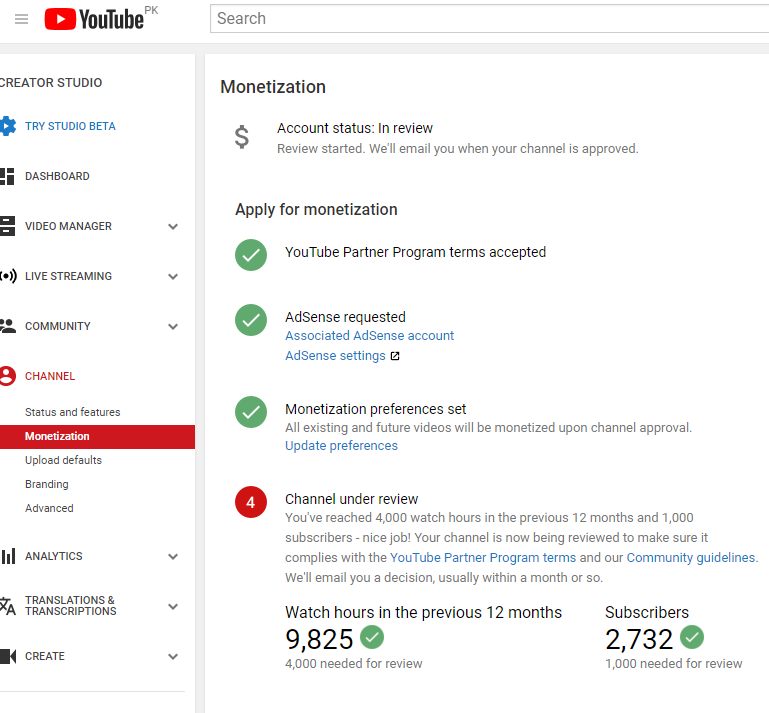Screen dimensions: 769x713
Task: Open DASHBOARD section
Action: coord(57,176)
